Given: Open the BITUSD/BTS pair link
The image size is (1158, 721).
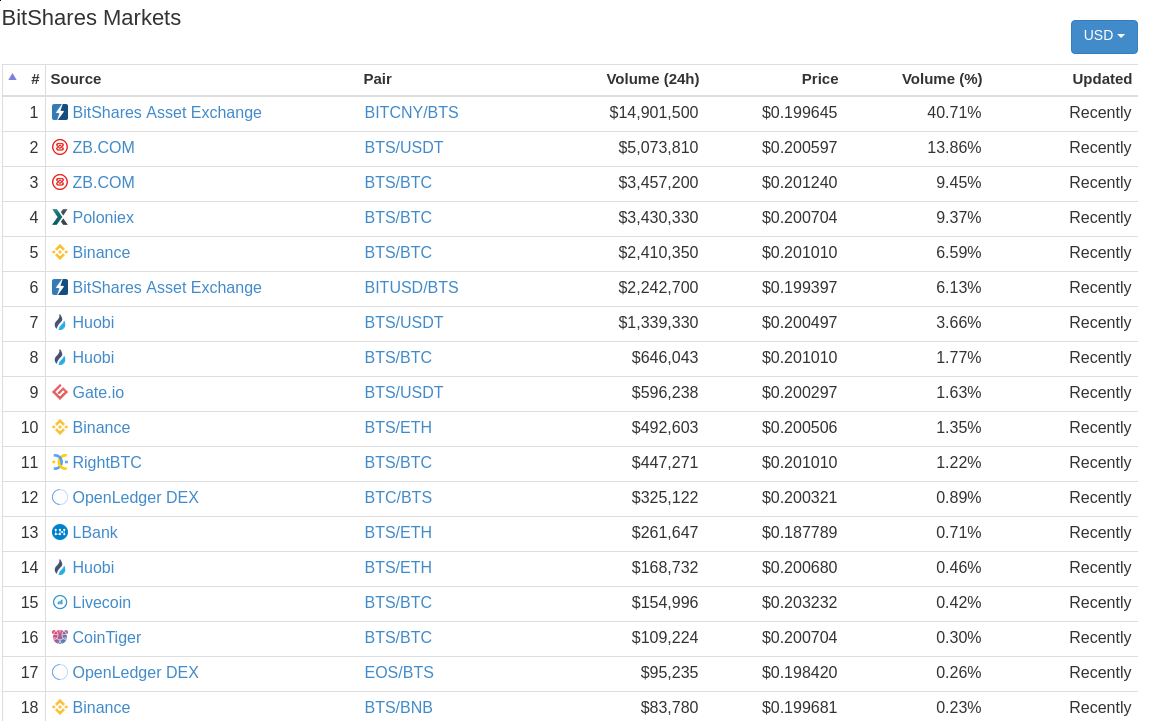Looking at the screenshot, I should (411, 287).
